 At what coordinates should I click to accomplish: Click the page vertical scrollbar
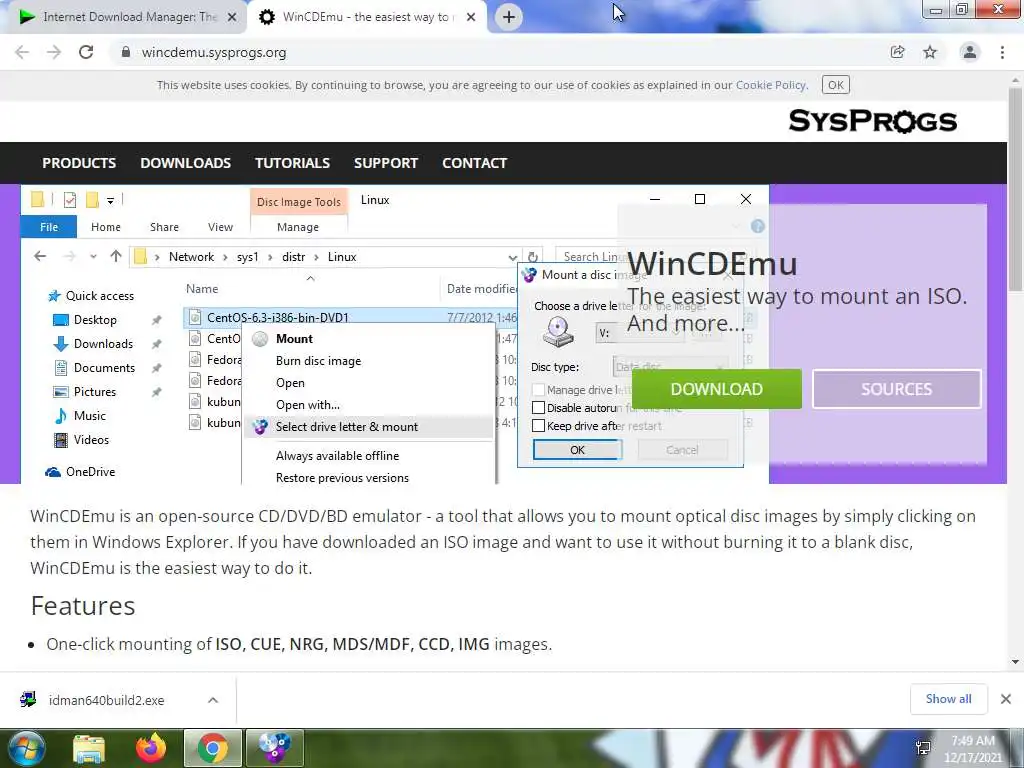coord(1016,189)
